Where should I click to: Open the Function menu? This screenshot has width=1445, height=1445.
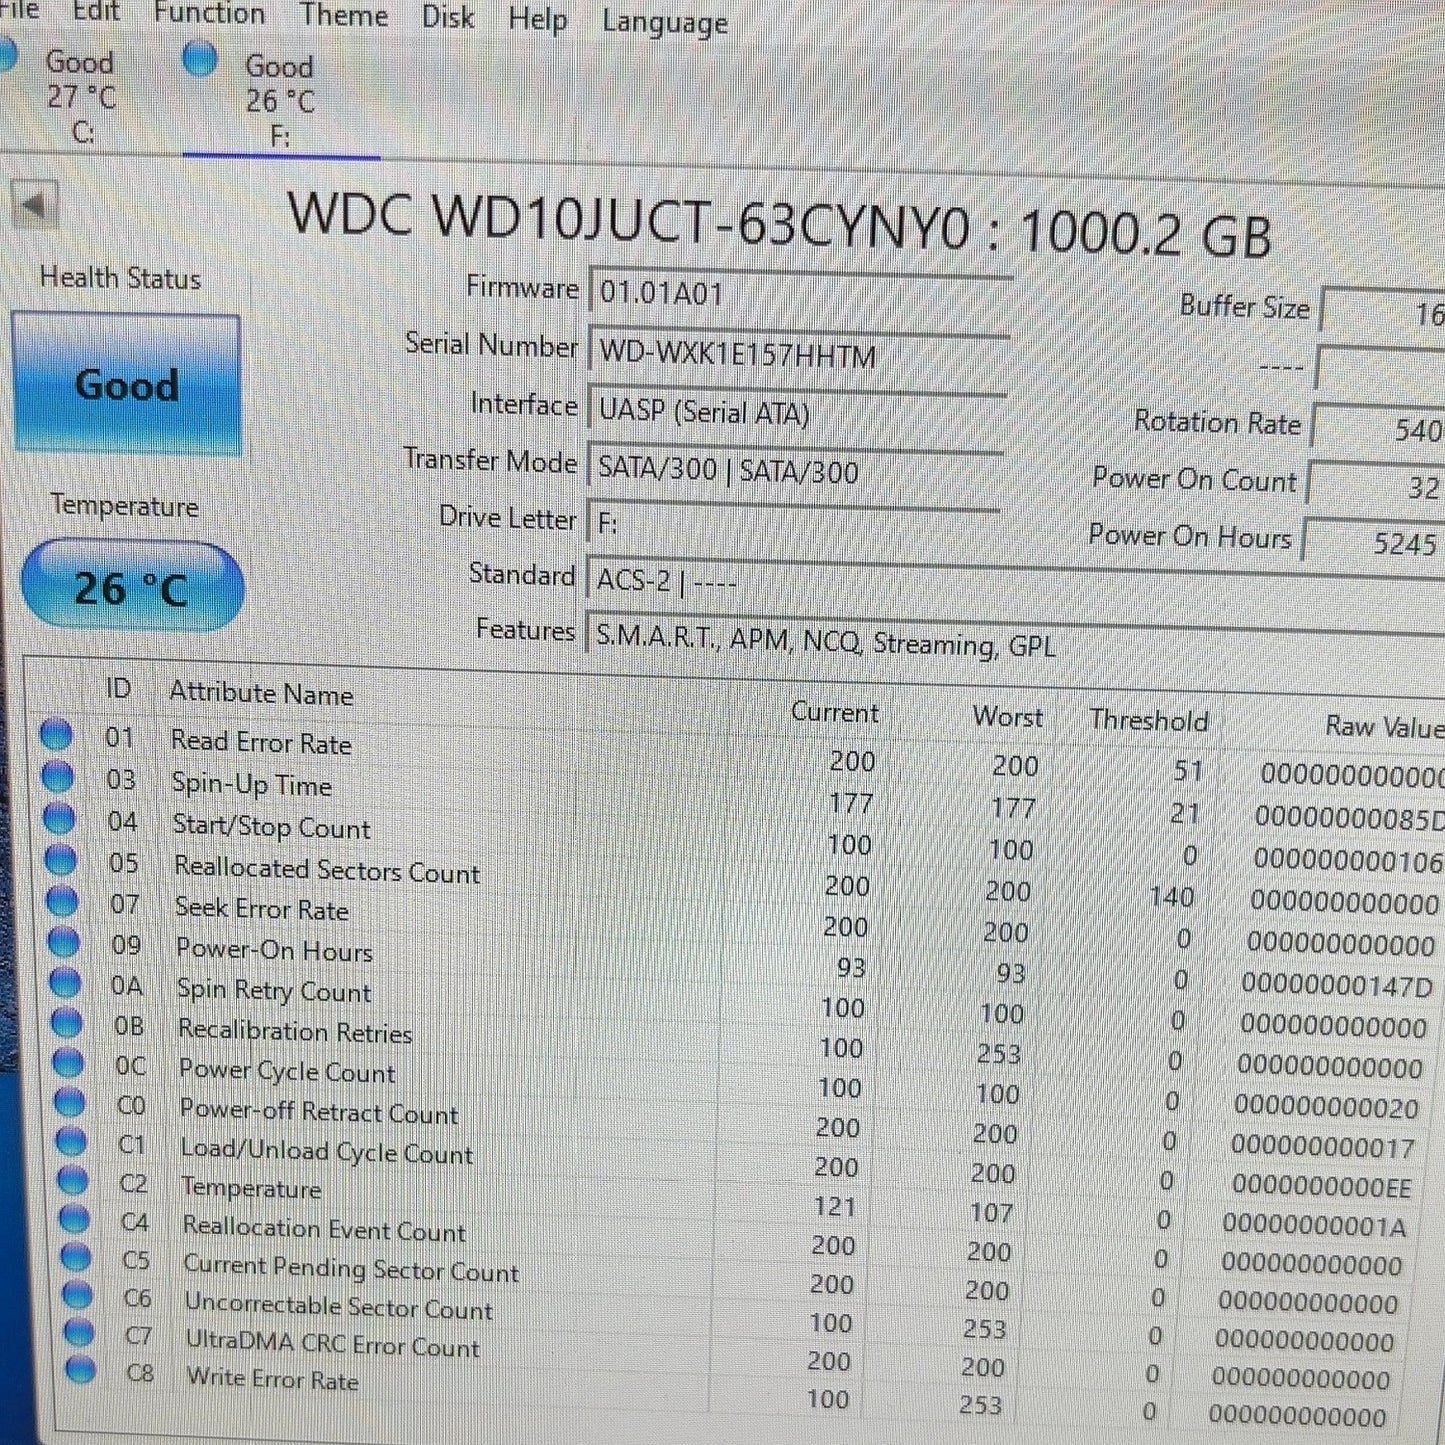coord(209,14)
